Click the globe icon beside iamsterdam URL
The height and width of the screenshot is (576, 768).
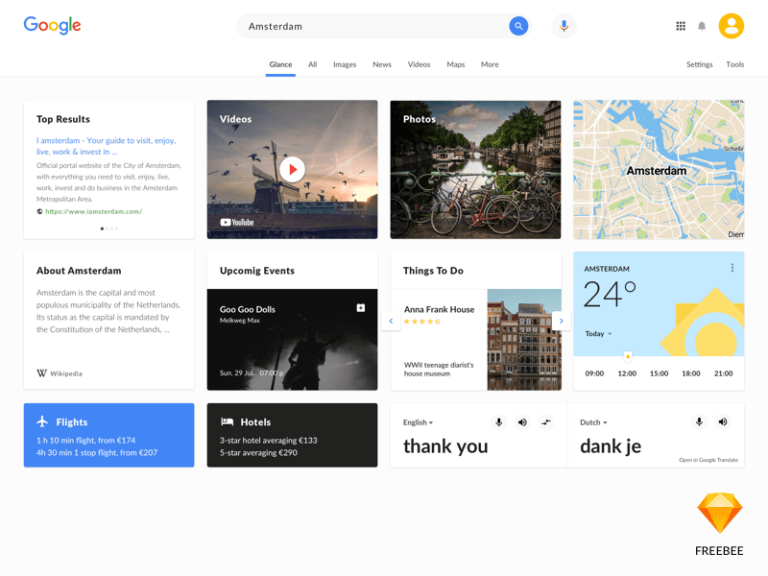pos(40,212)
